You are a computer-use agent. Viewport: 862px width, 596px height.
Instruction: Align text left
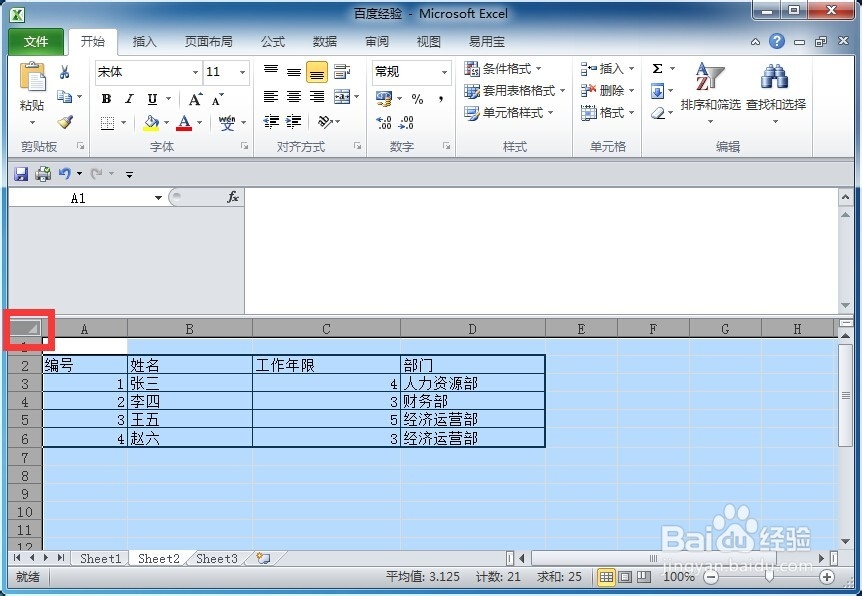pyautogui.click(x=270, y=97)
